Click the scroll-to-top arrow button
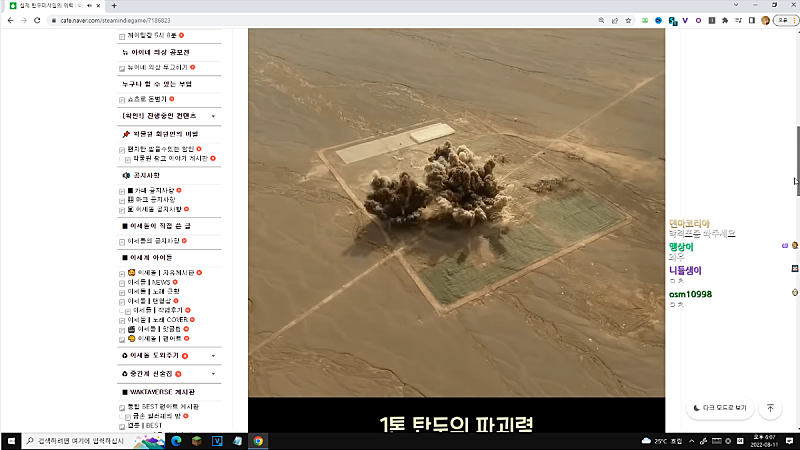The height and width of the screenshot is (450, 800). click(x=770, y=408)
